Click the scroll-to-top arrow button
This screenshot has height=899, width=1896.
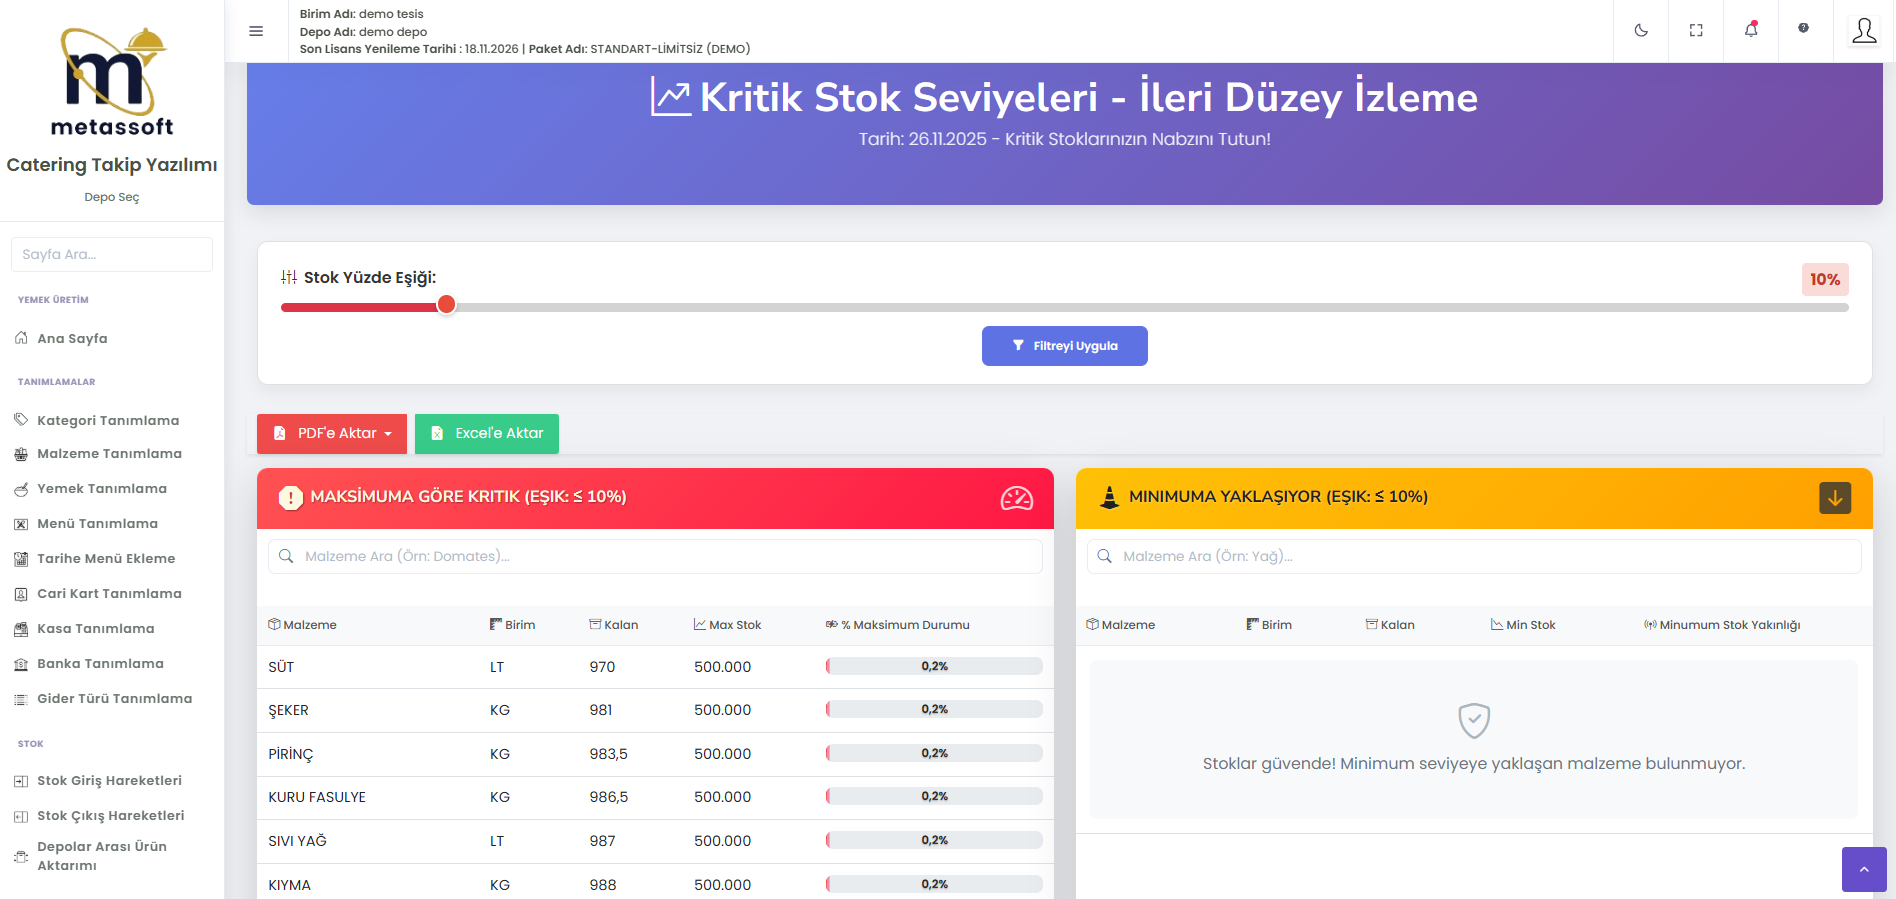point(1863,869)
